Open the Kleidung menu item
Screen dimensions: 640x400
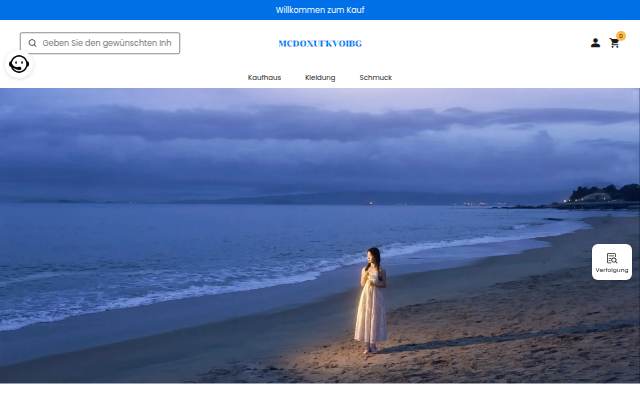(x=320, y=78)
